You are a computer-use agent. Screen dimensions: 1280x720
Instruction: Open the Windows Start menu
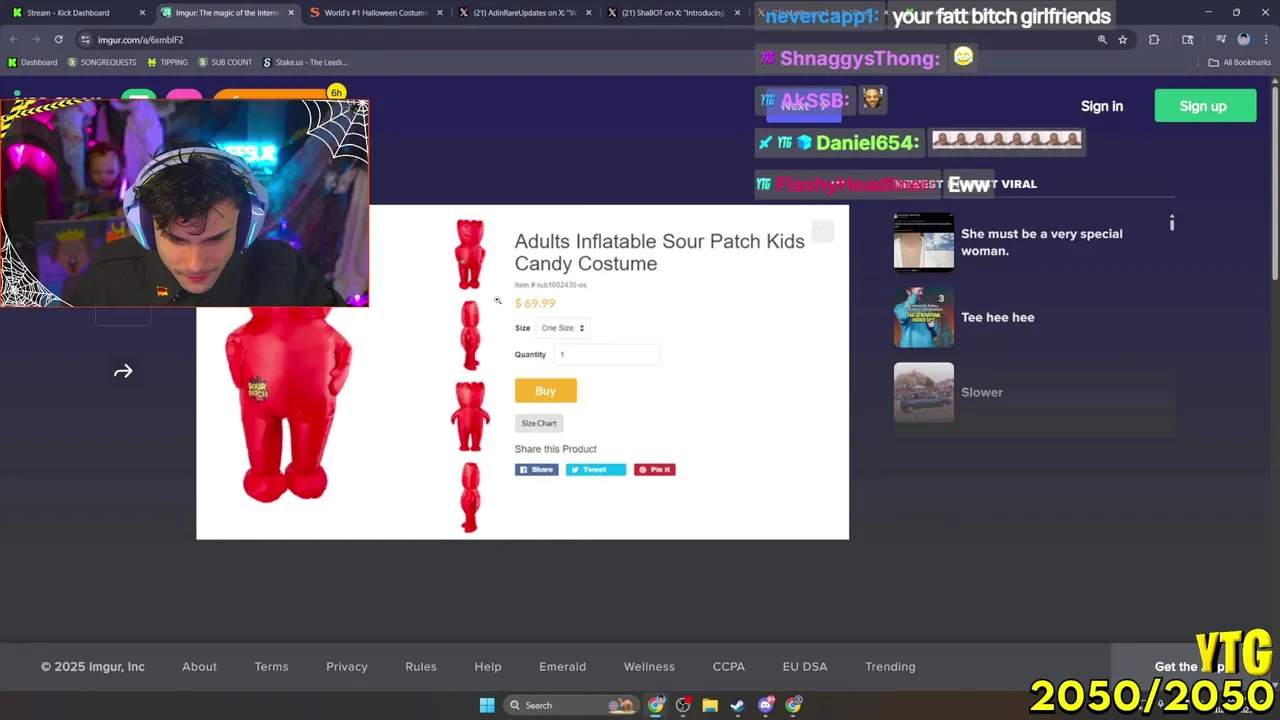(487, 705)
